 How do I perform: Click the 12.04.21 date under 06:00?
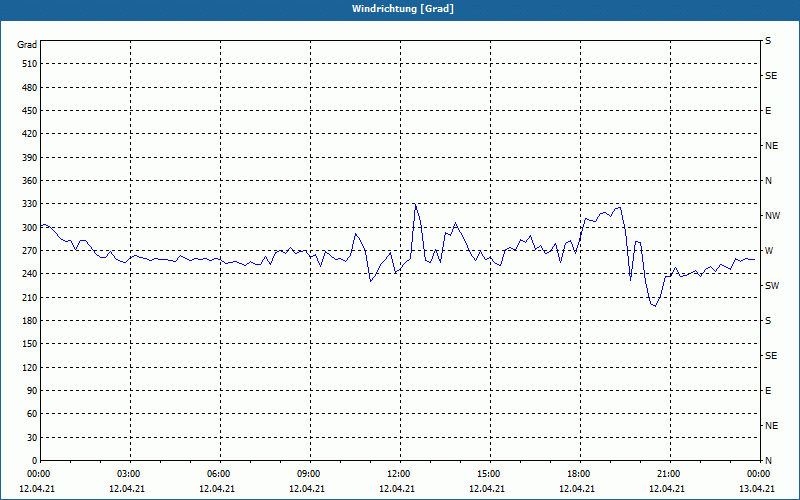coord(217,489)
